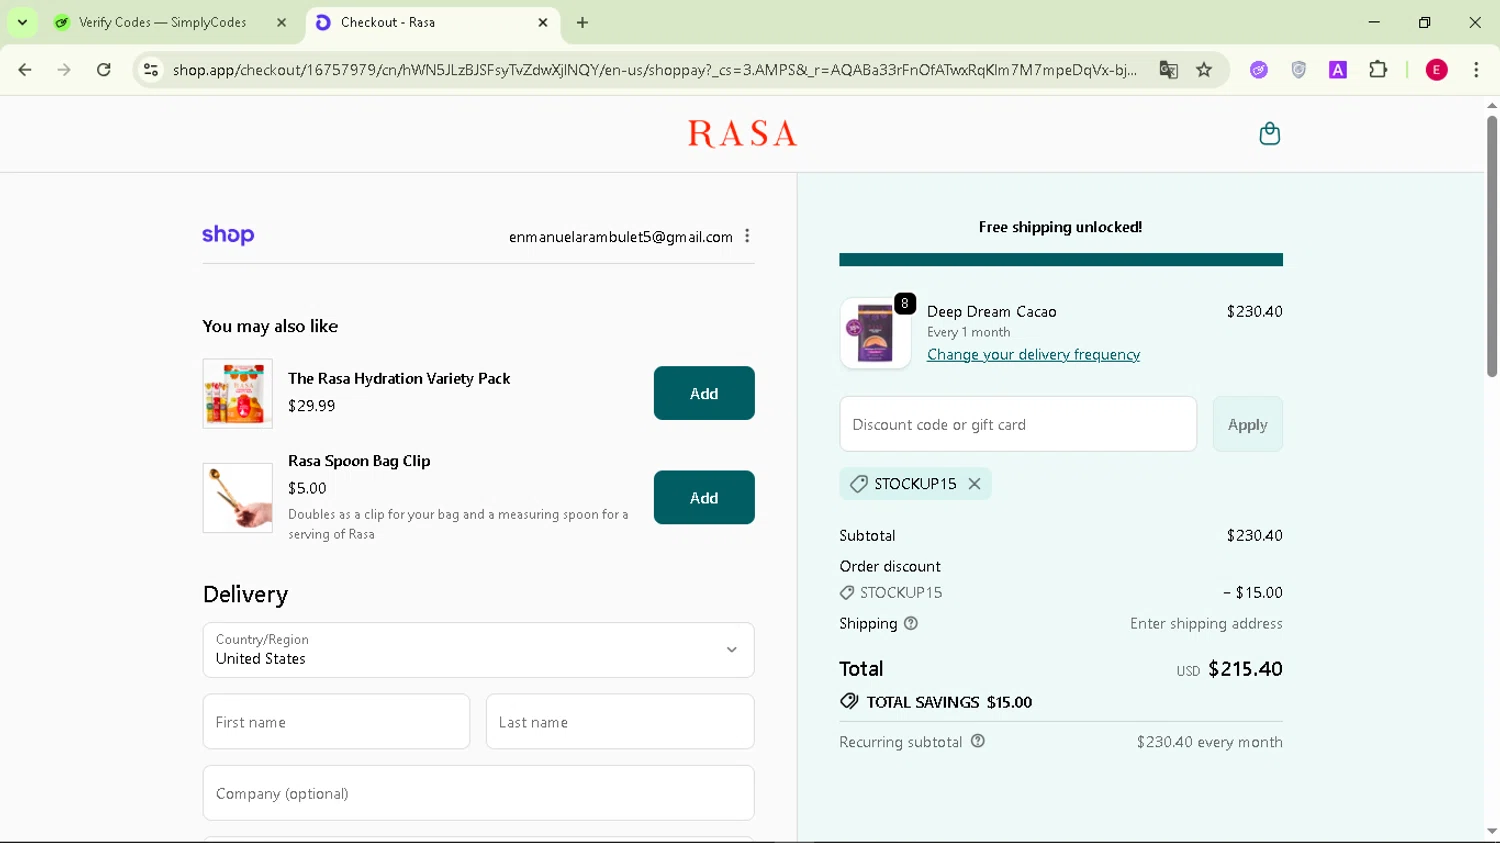The width and height of the screenshot is (1500, 843).
Task: Click the Shop logo
Action: pyautogui.click(x=228, y=235)
